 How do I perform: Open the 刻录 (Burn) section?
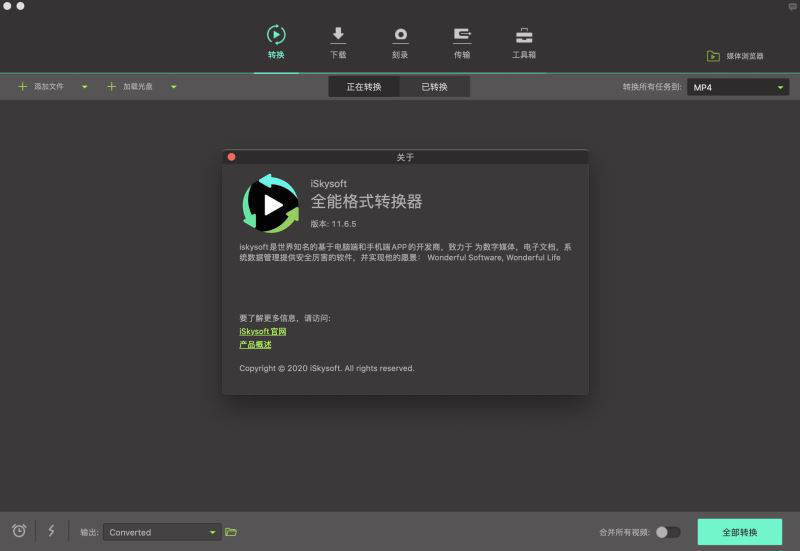point(400,42)
